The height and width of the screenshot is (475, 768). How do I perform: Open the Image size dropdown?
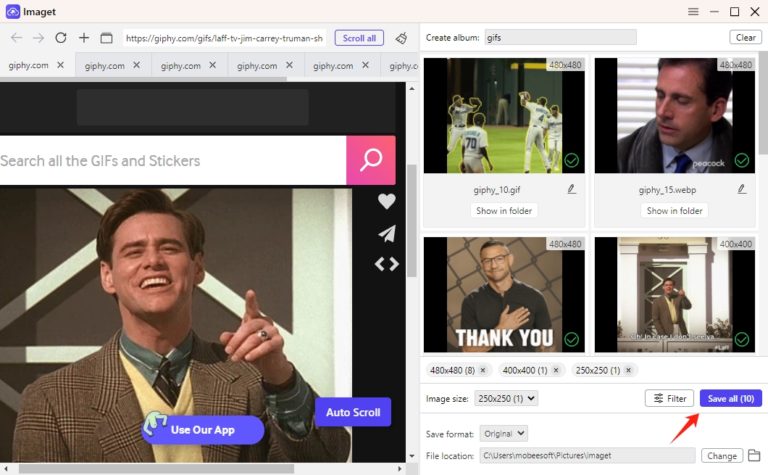(506, 398)
